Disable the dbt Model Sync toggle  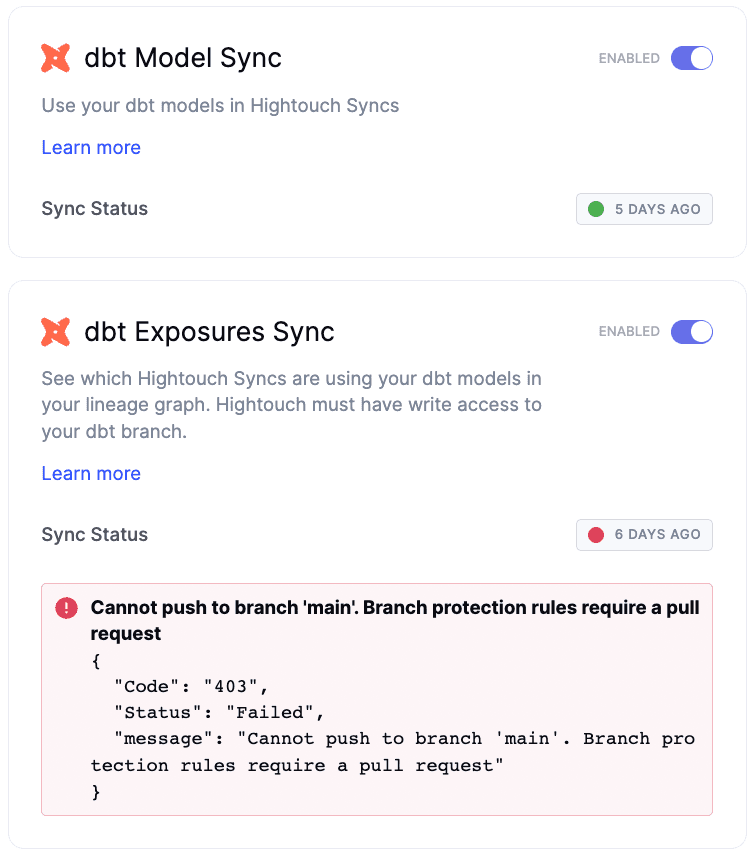tap(691, 58)
